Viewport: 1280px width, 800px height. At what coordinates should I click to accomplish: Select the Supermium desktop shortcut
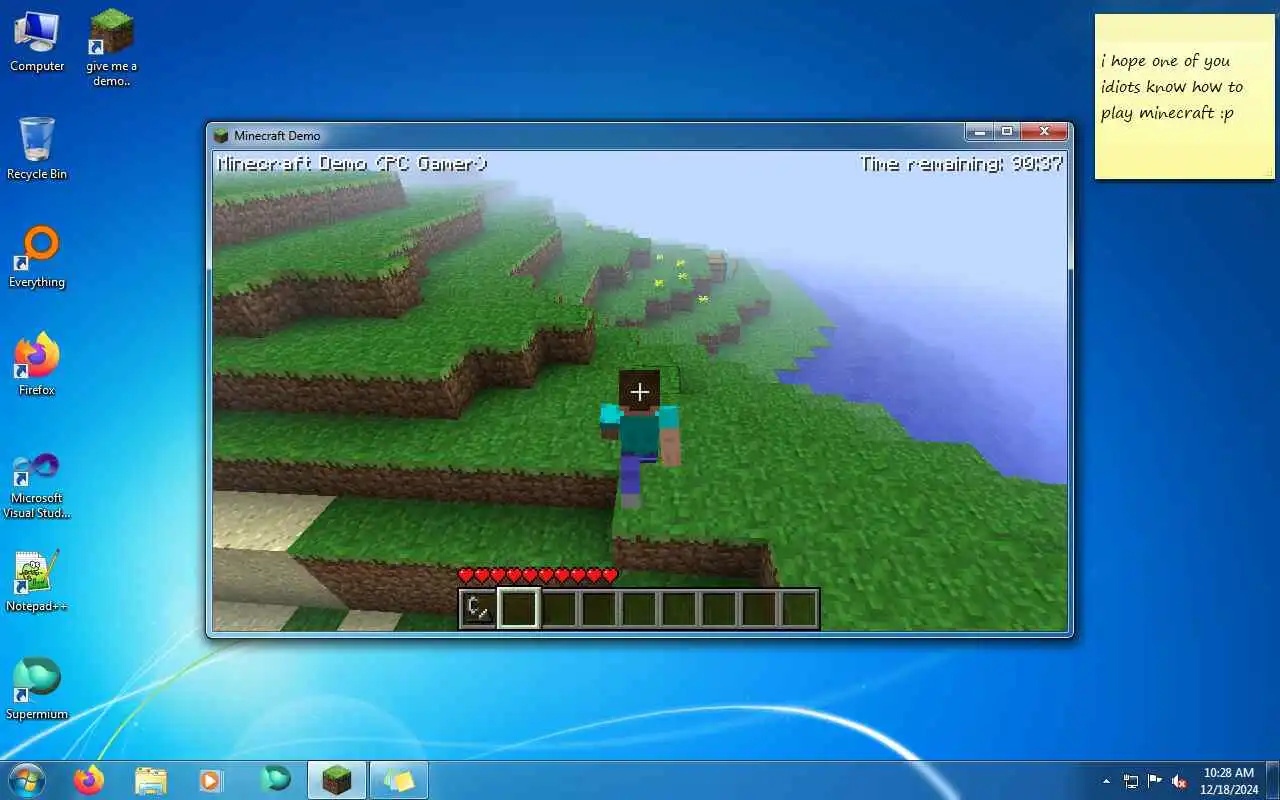pos(37,689)
